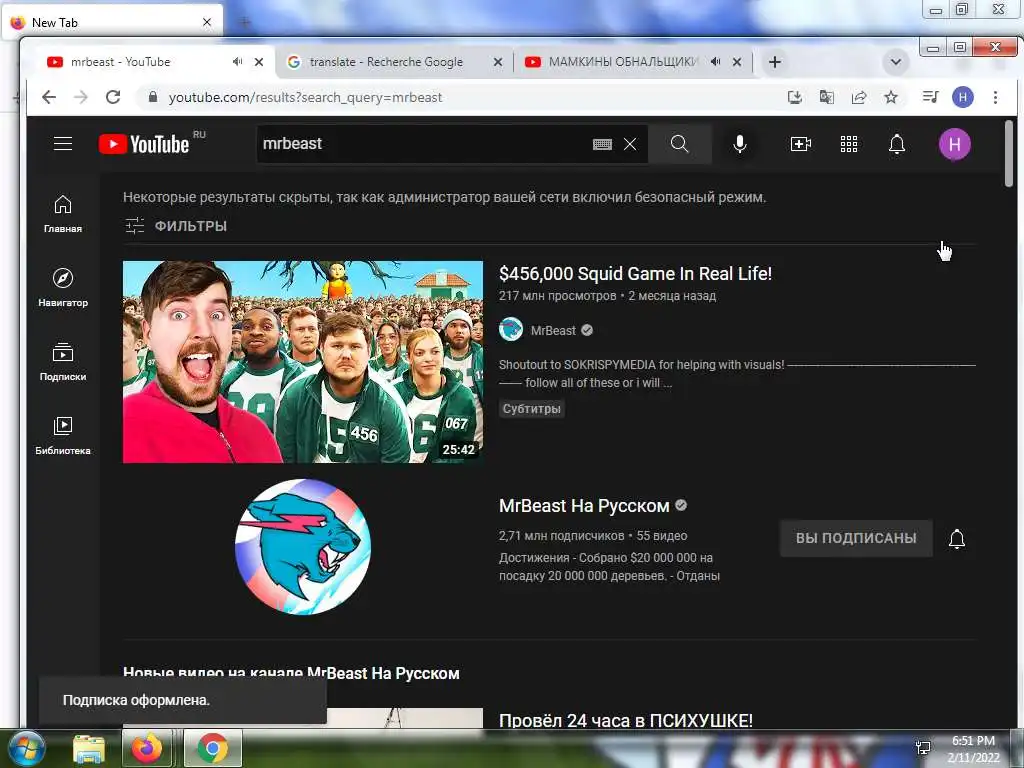
Task: Click the browser back arrow
Action: tap(49, 97)
